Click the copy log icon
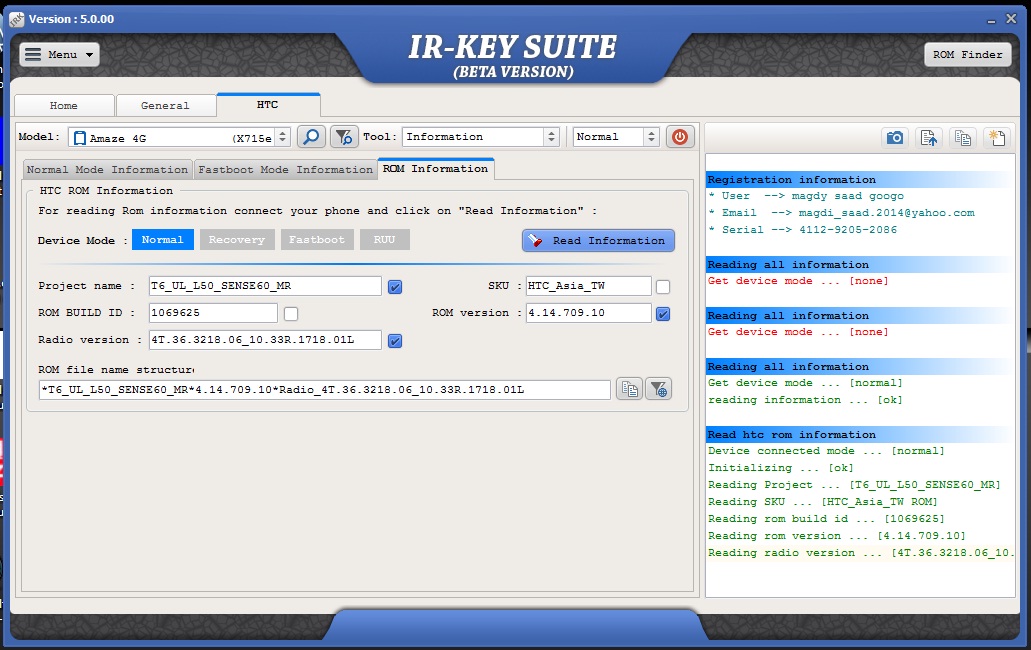The image size is (1031, 650). tap(963, 137)
